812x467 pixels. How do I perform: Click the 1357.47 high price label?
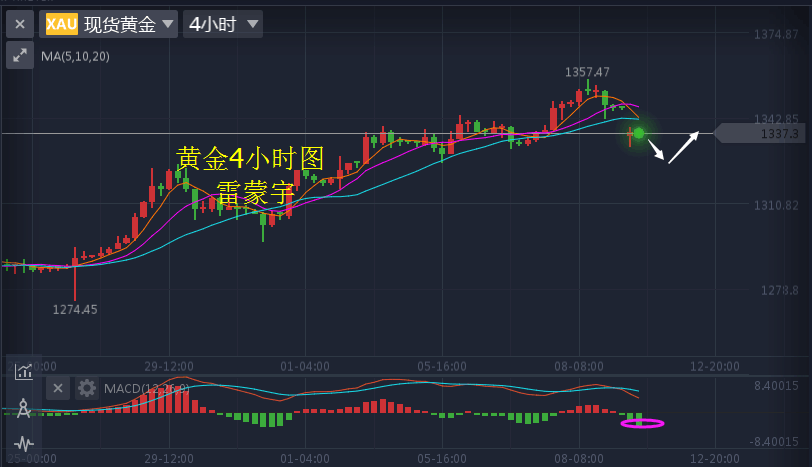tap(587, 72)
